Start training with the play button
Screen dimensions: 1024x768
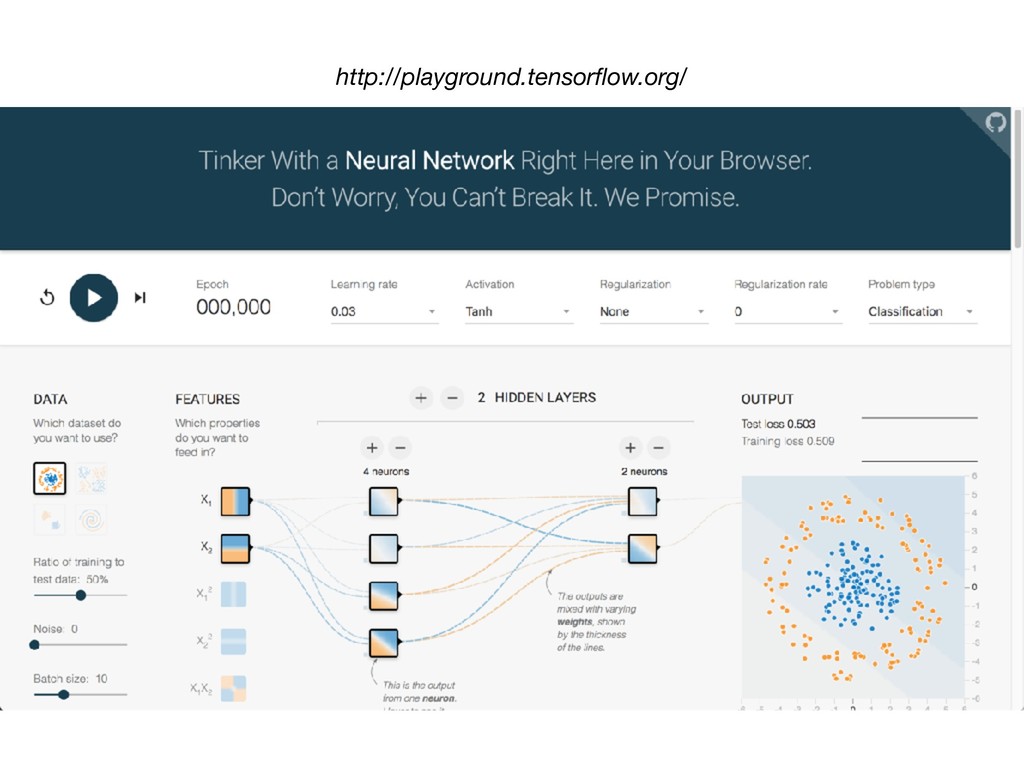[x=94, y=298]
